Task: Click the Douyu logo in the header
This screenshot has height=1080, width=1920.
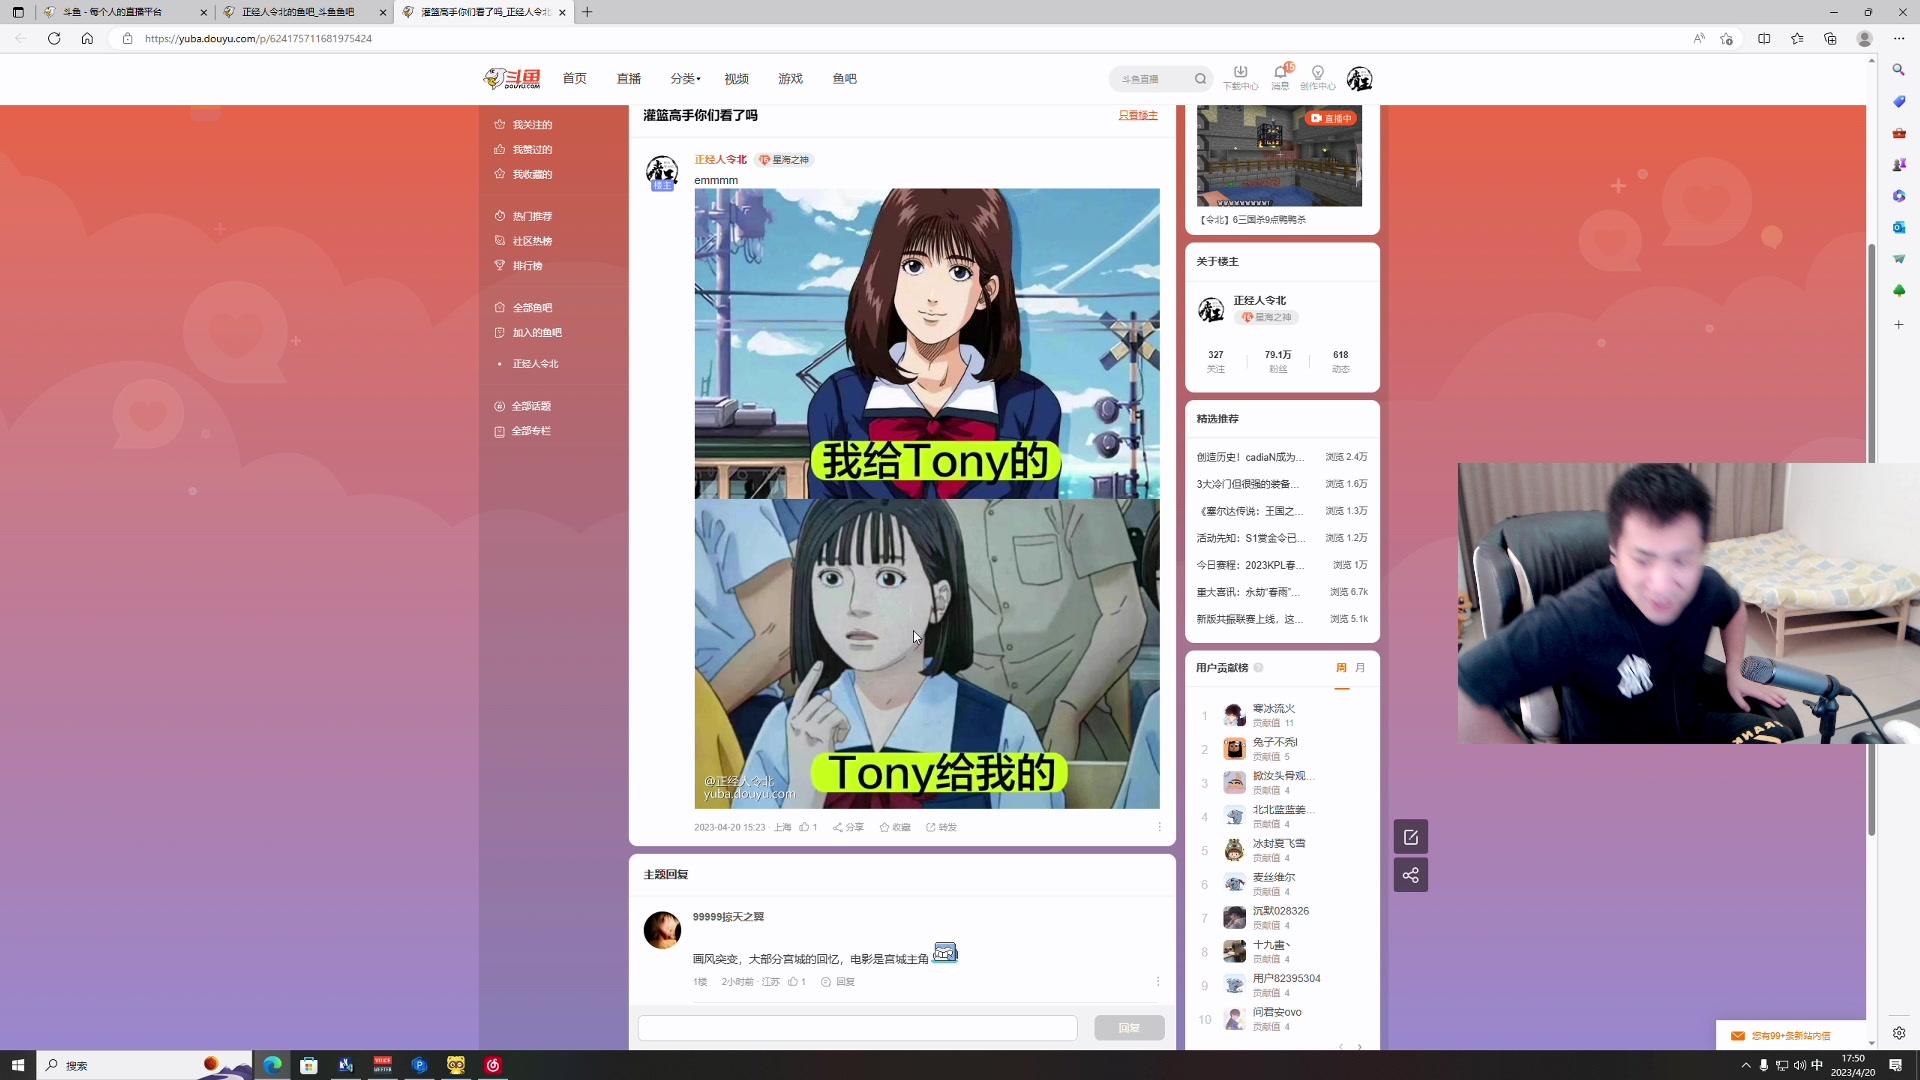Action: click(x=512, y=78)
